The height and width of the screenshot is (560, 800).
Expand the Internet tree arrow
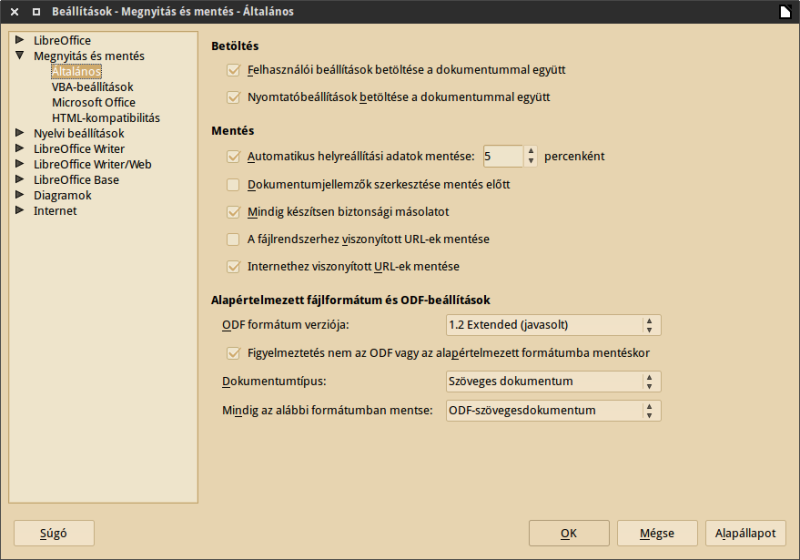pos(19,211)
